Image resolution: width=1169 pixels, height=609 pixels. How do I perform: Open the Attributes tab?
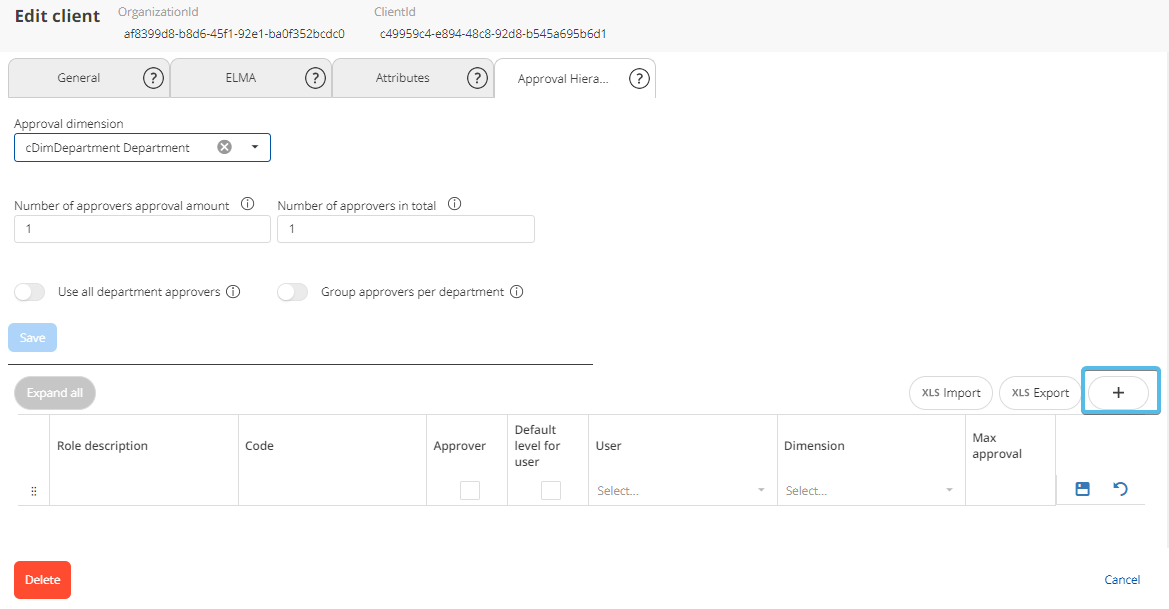click(402, 78)
